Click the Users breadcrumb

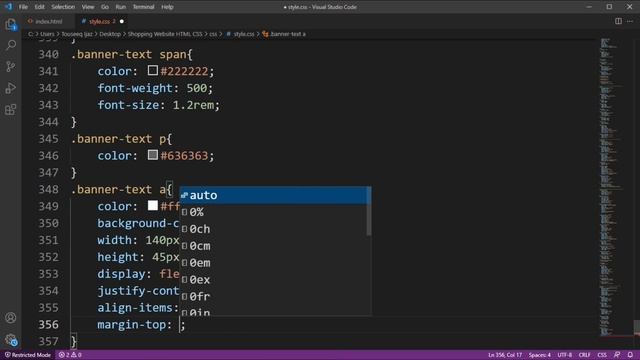coord(47,34)
